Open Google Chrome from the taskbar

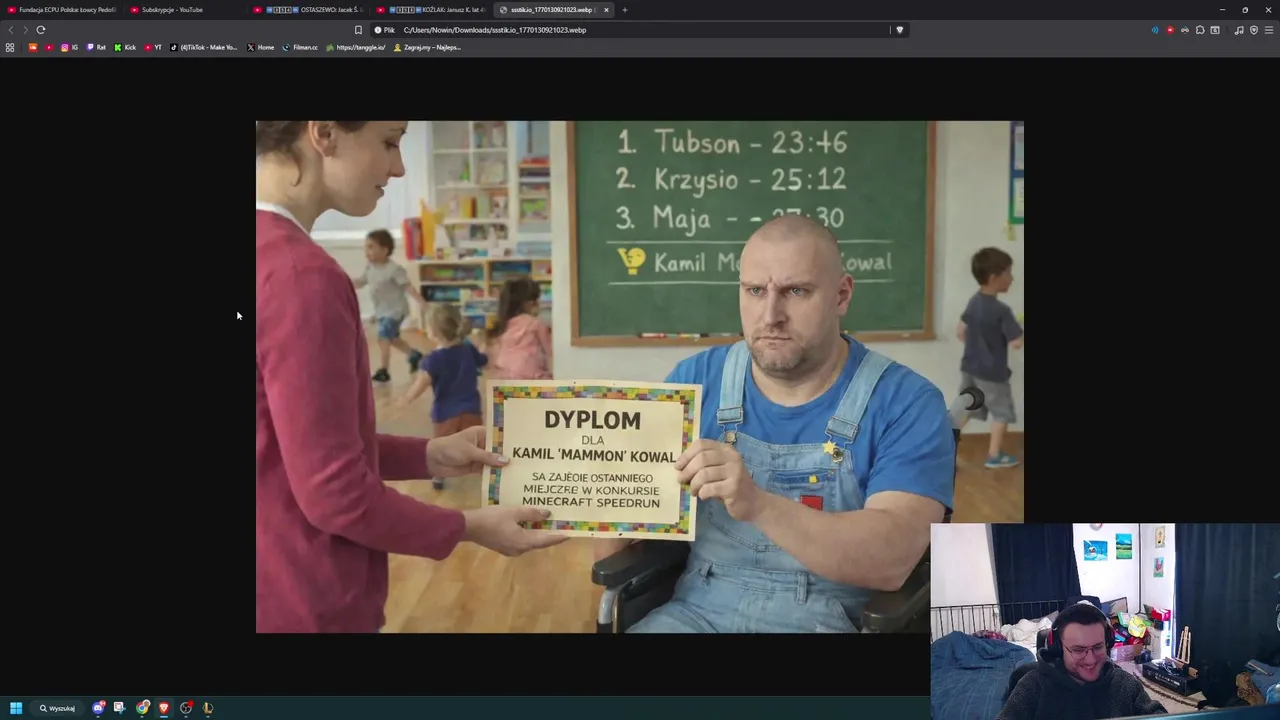tap(143, 708)
